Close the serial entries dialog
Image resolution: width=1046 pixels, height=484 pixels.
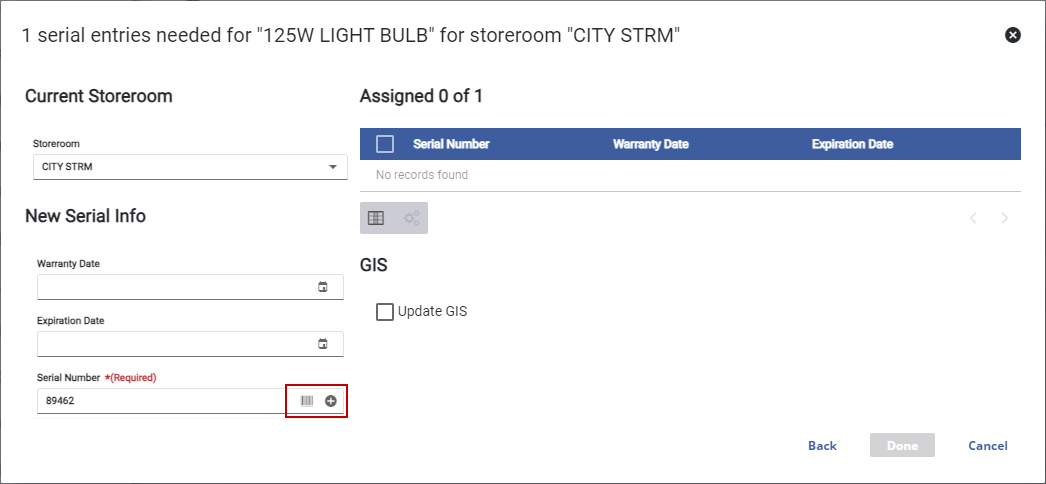pos(1013,35)
